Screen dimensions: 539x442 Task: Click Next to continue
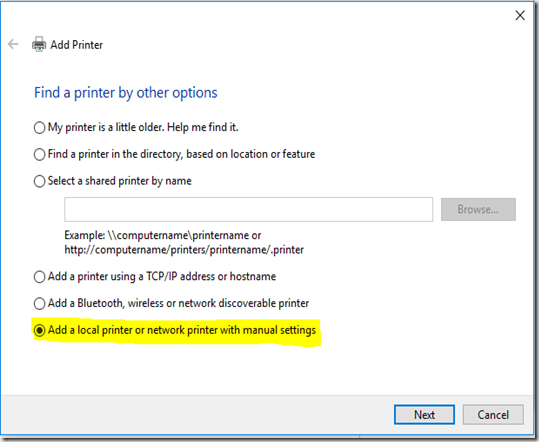pos(424,415)
